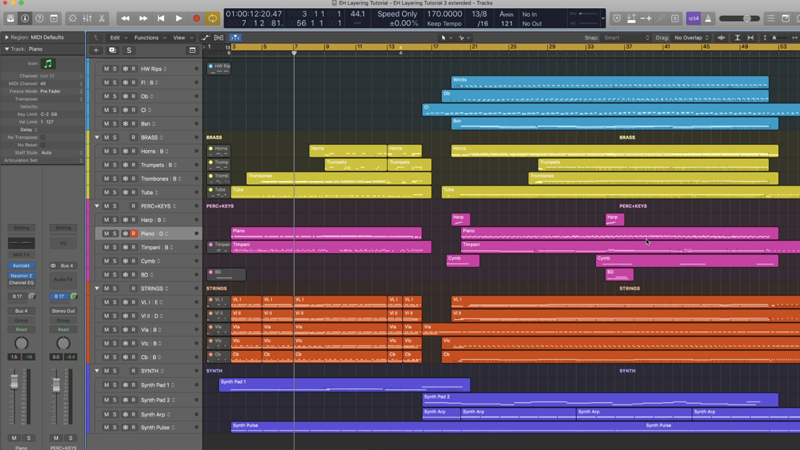Click the pan knob on Piano strip
This screenshot has width=800, height=450.
click(x=21, y=343)
